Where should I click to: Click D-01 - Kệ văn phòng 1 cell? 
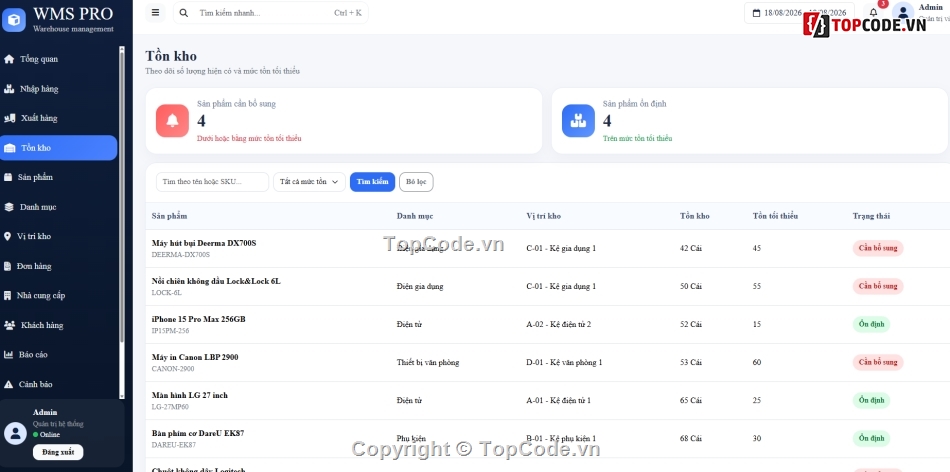pos(564,362)
